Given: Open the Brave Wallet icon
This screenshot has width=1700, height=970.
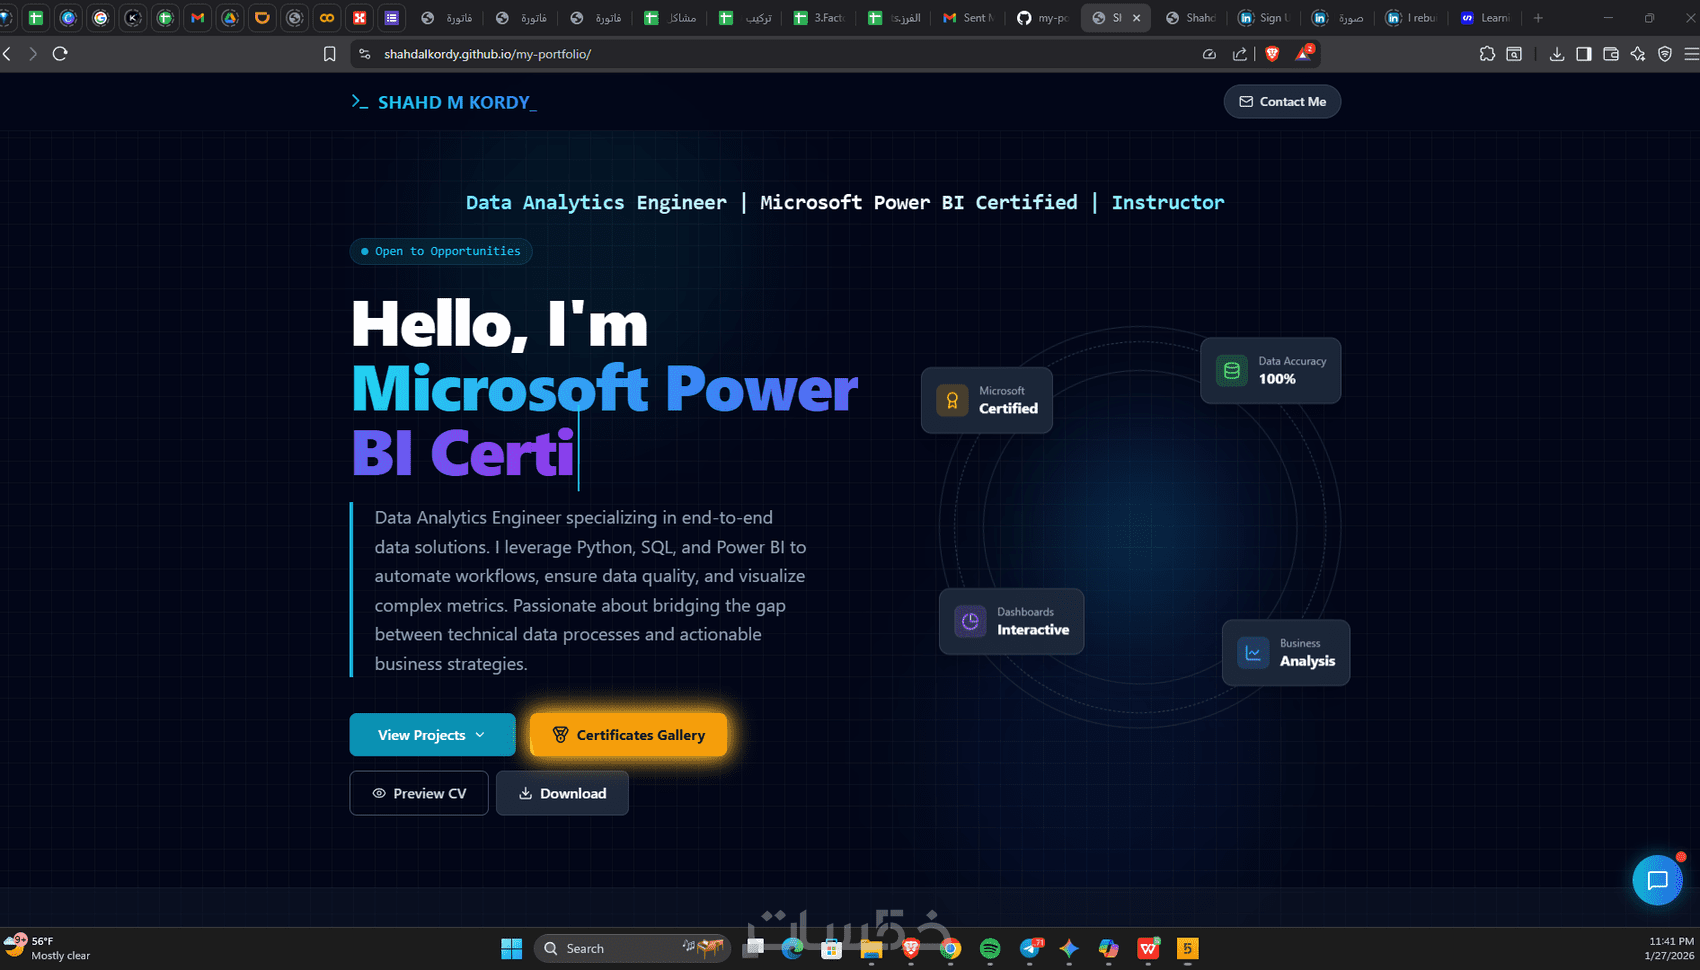Looking at the screenshot, I should 1611,54.
